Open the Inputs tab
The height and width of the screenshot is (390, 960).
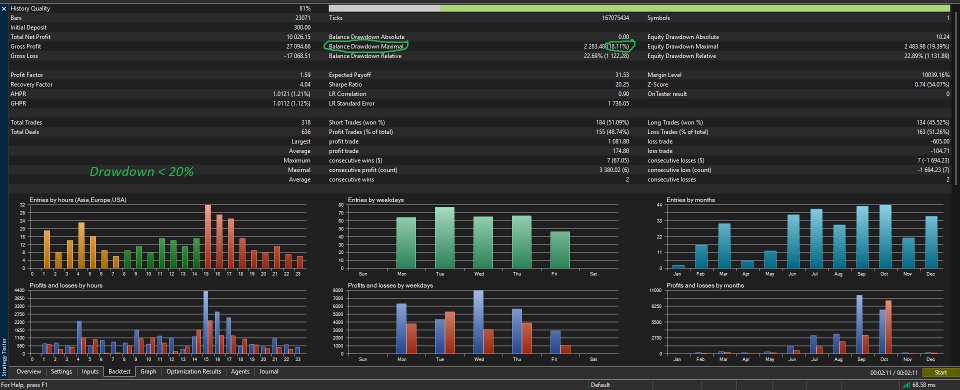pyautogui.click(x=90, y=372)
